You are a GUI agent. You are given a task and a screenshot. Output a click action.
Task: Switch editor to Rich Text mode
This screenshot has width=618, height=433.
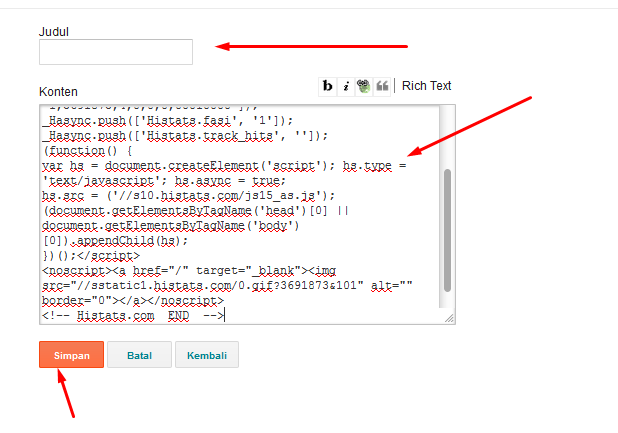tap(426, 85)
